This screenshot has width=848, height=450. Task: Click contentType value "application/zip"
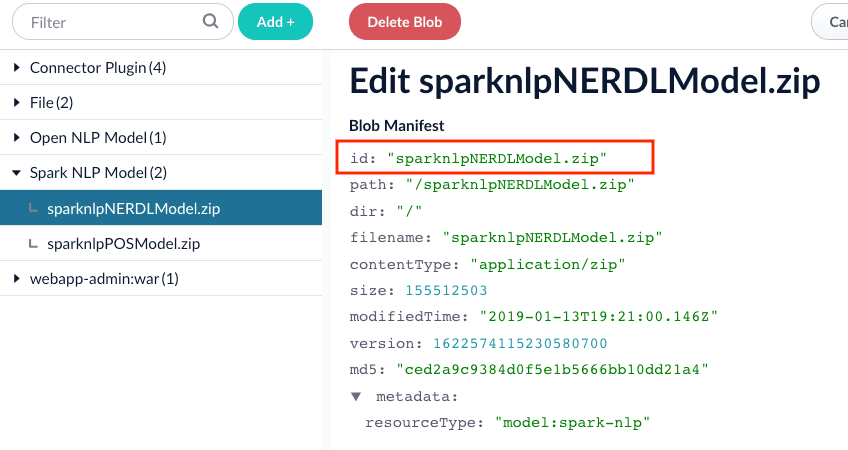pos(548,264)
